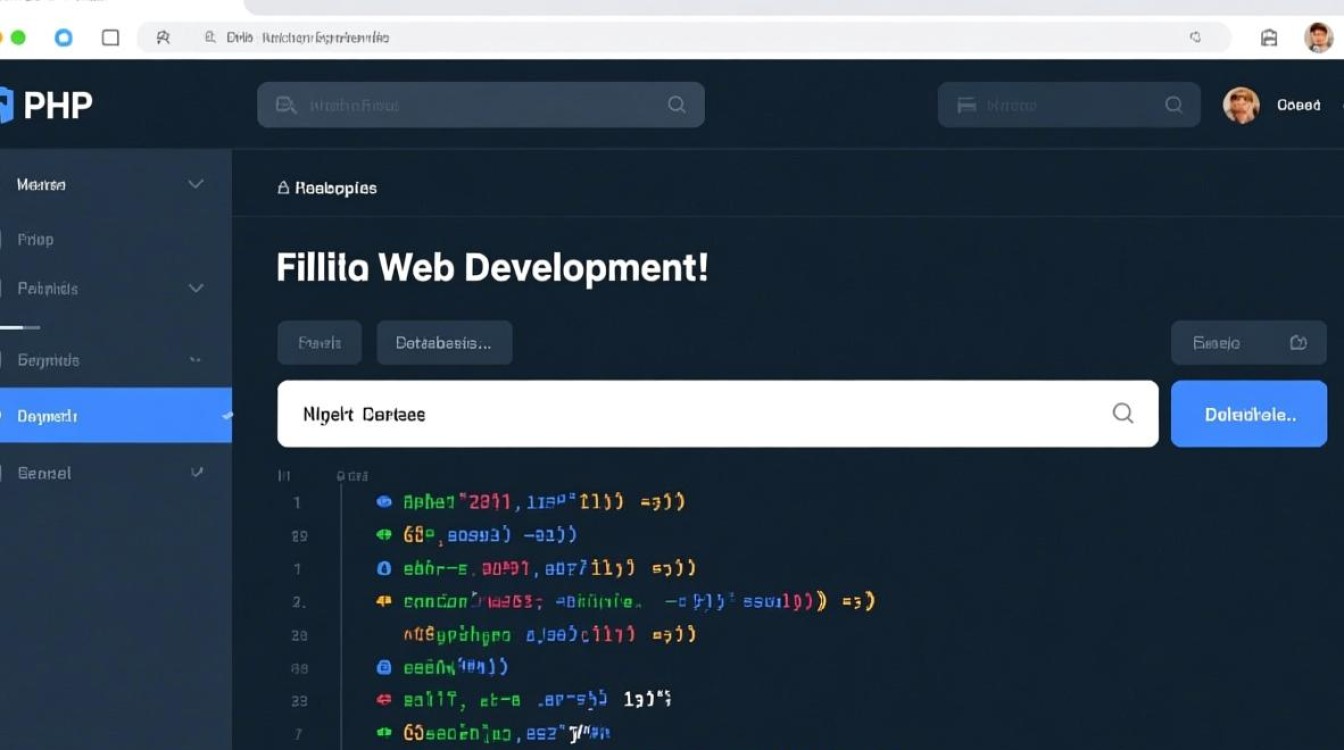Viewport: 1344px width, 750px height.
Task: Switch to the Detabasie... tab
Action: click(444, 343)
